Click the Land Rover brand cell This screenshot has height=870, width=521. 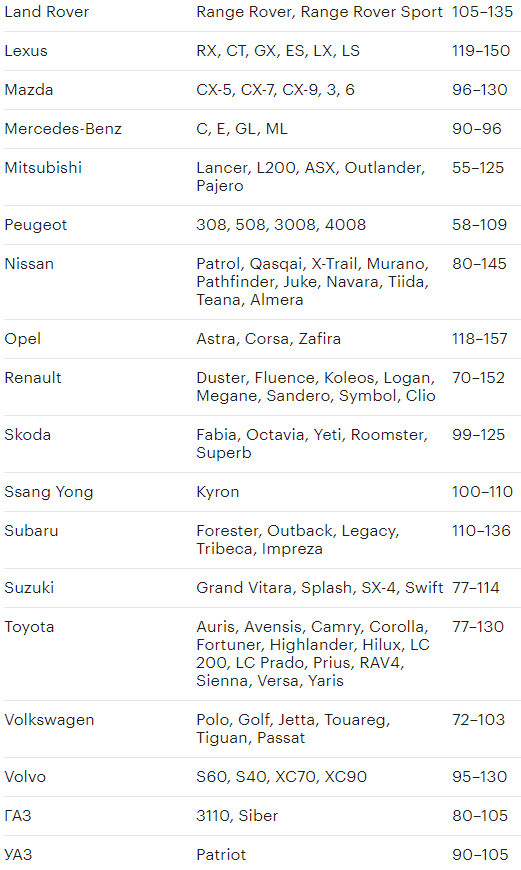click(47, 12)
